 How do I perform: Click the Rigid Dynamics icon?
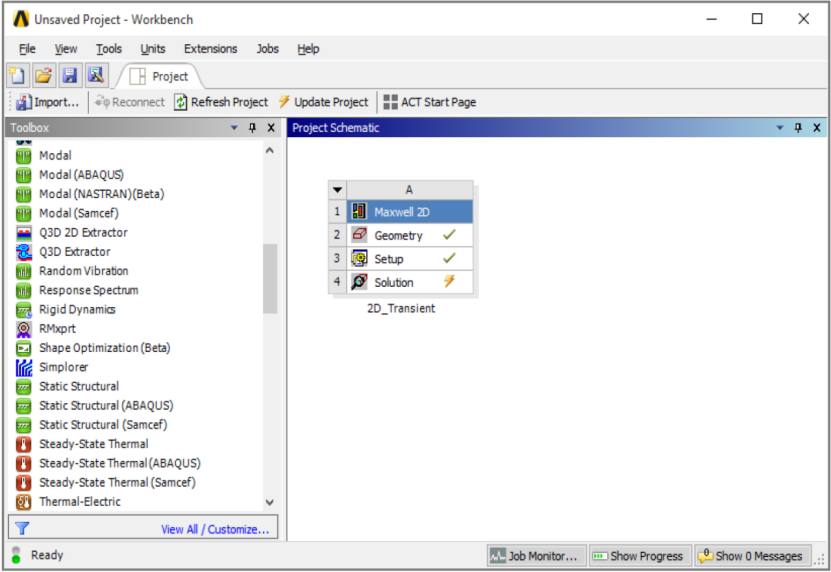[x=23, y=310]
